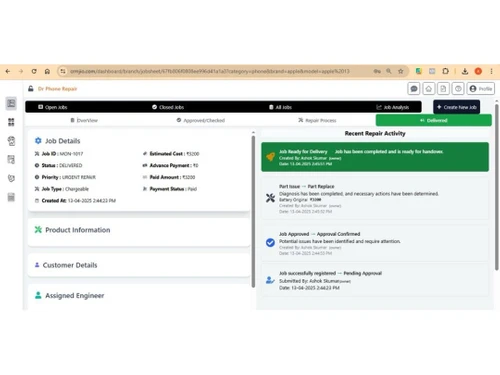Open the Part Issue Part Replace activity card
Viewport: 500px width, 375px height.
pyautogui.click(x=375, y=199)
